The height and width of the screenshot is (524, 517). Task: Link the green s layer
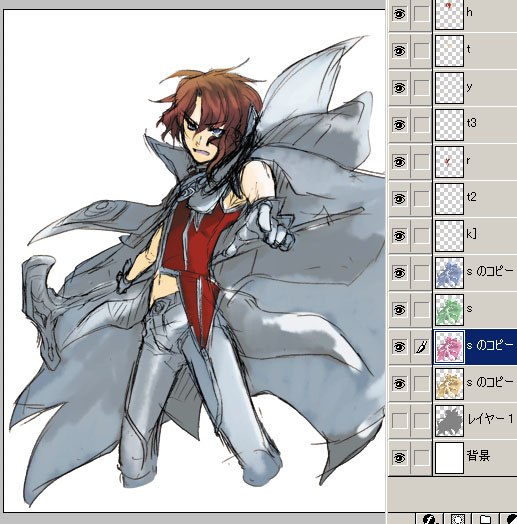point(421,310)
